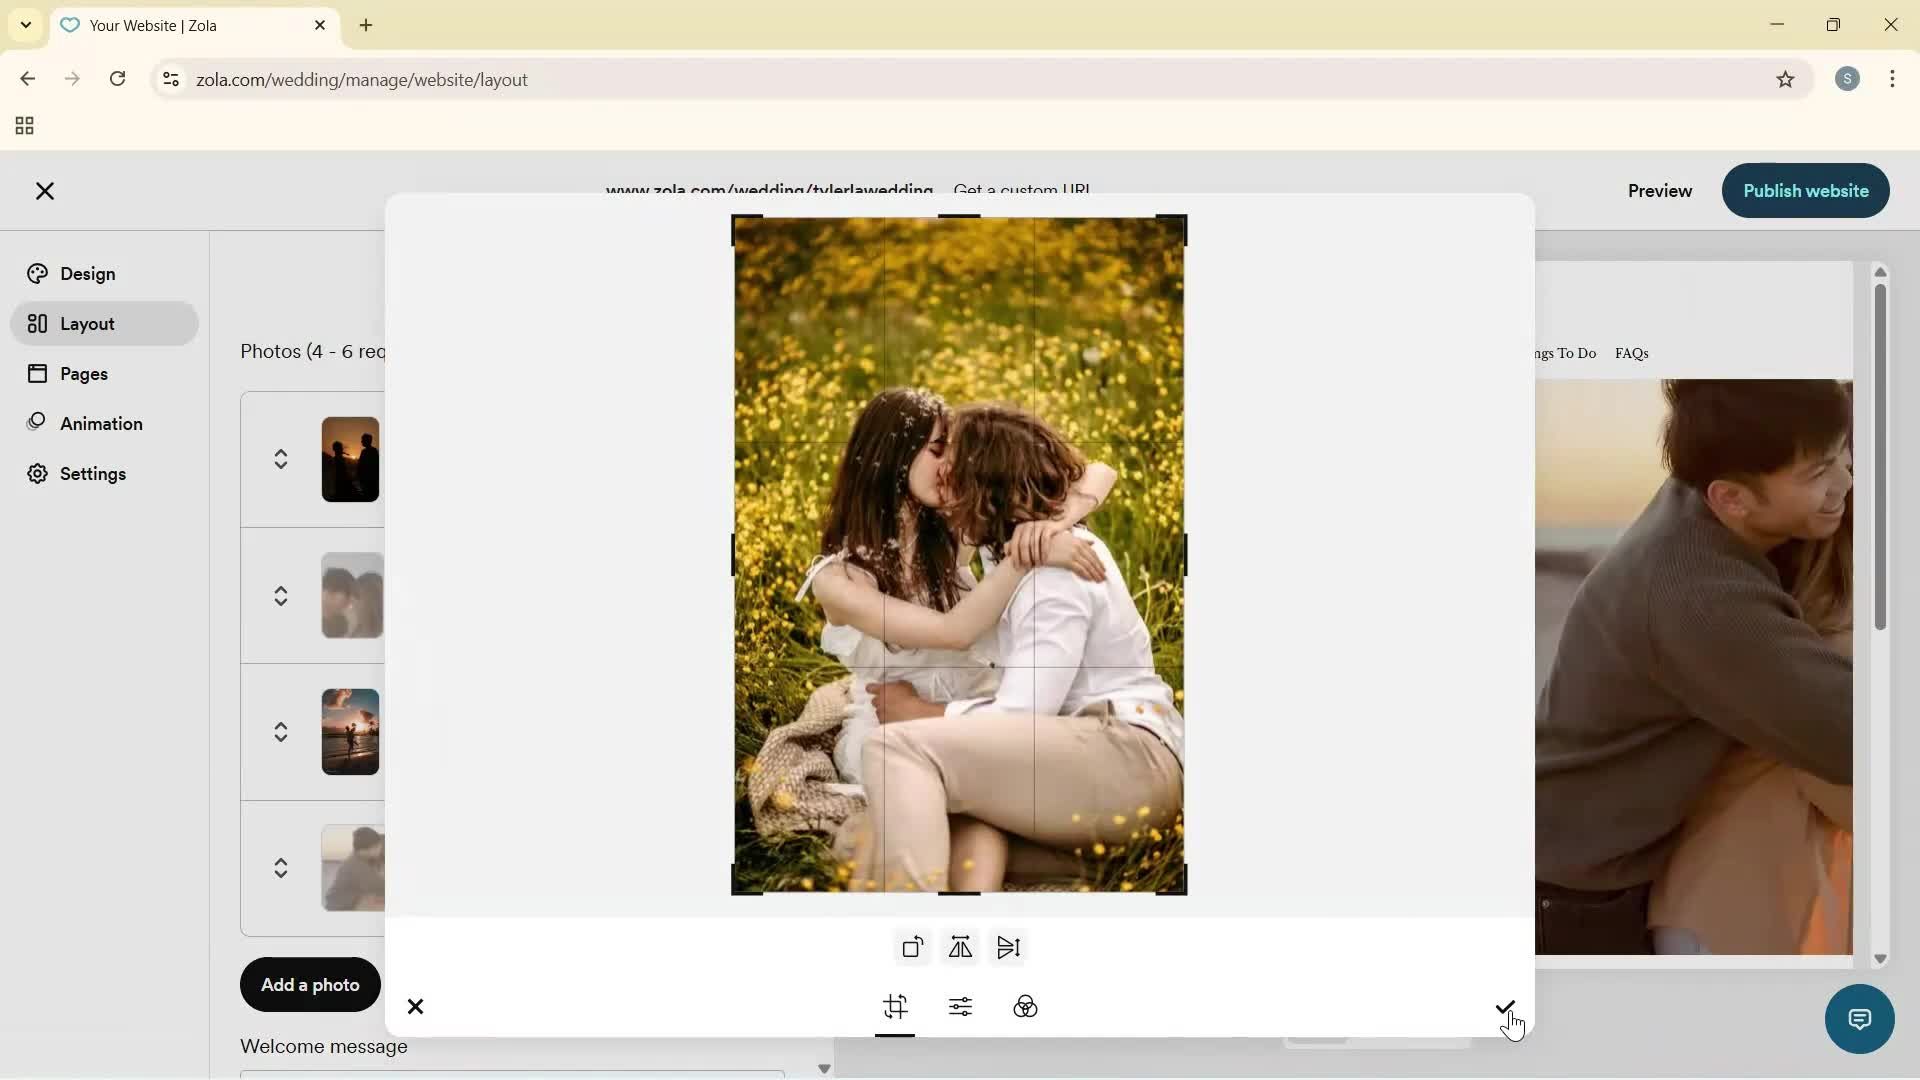Screen dimensions: 1920x1080
Task: Select the Crop tool in the editor
Action: click(x=895, y=1008)
